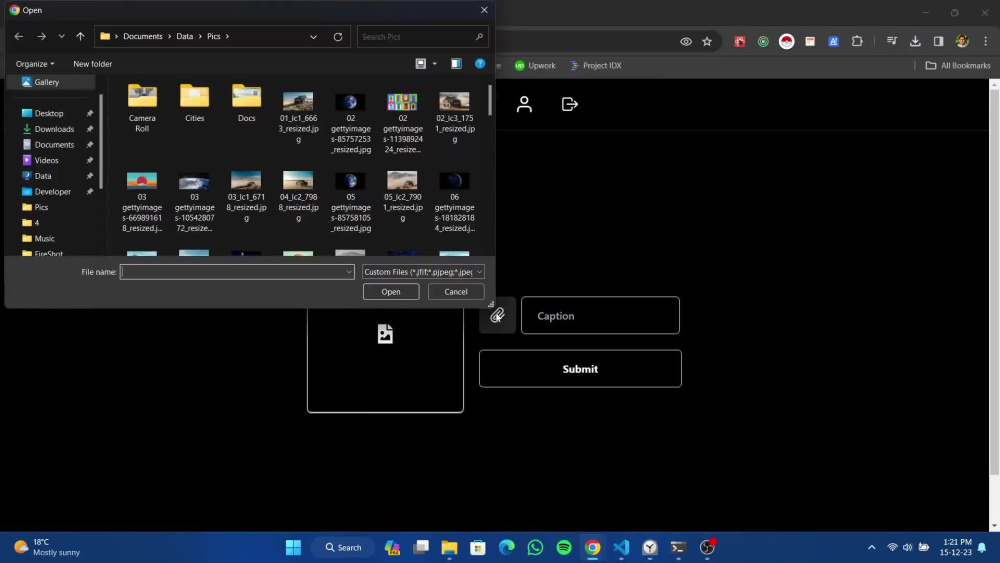Open Spotify from the taskbar
Screen dimensions: 1000x563
pos(564,548)
